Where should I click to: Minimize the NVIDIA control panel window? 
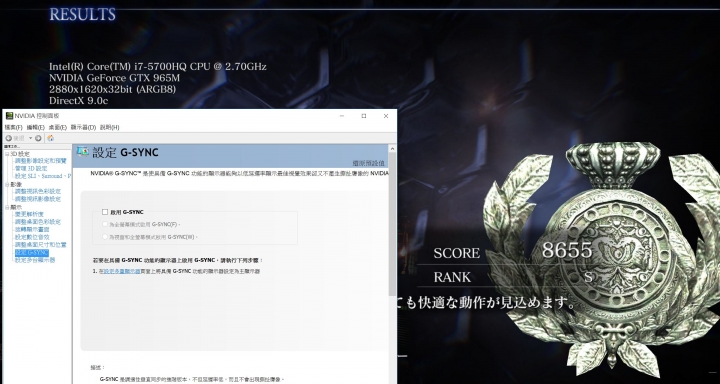pyautogui.click(x=342, y=116)
